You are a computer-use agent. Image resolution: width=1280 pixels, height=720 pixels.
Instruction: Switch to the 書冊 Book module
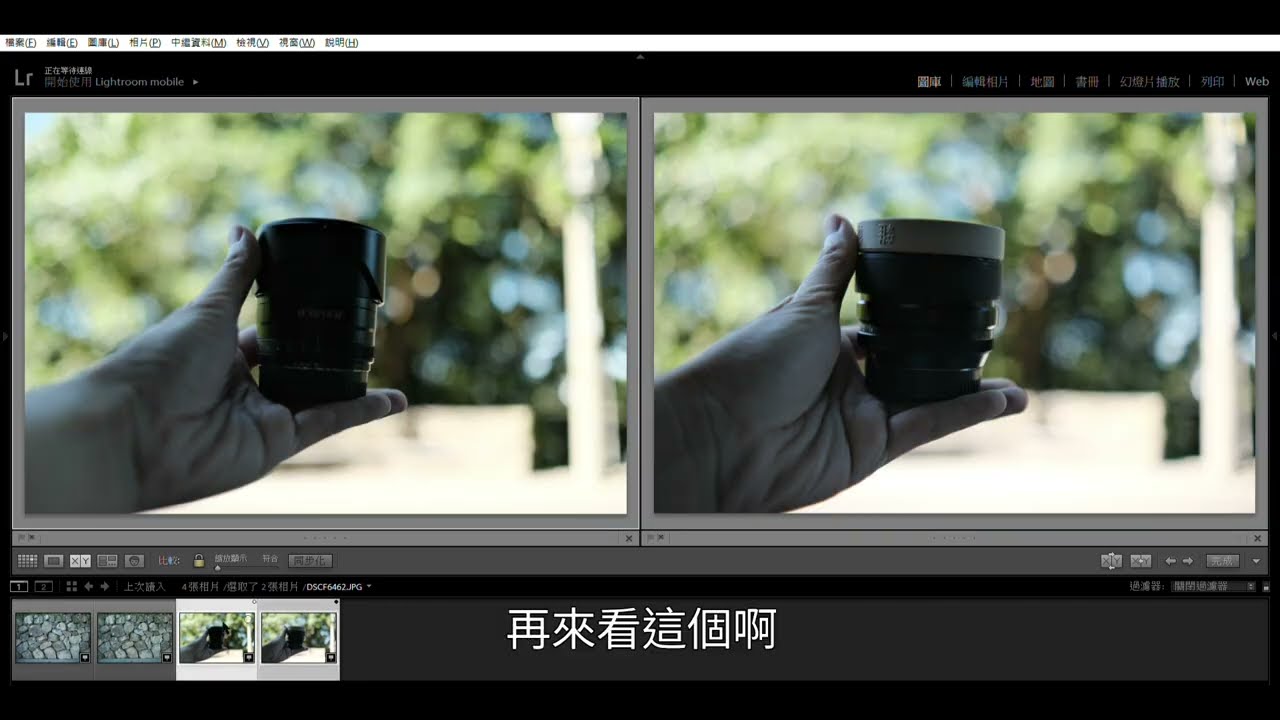tap(1087, 82)
